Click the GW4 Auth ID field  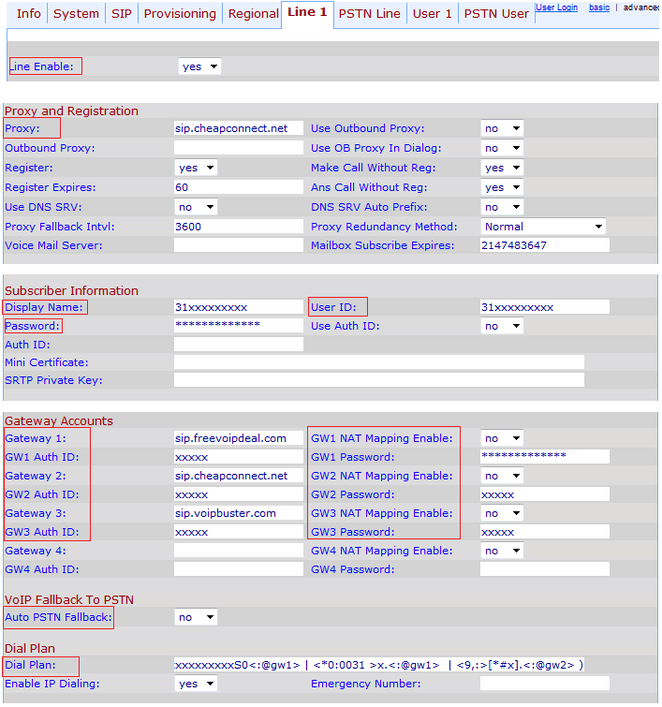point(239,569)
